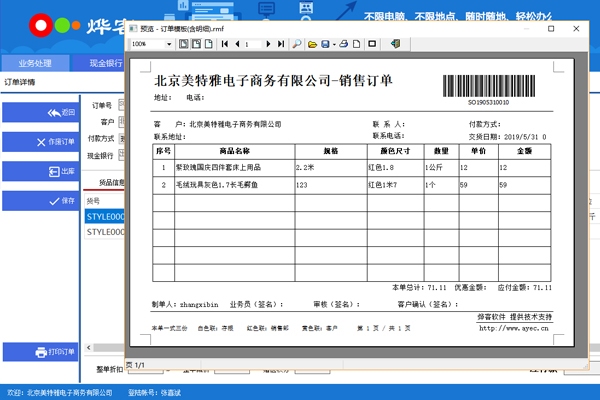Save the report with the disk icon
This screenshot has width=600, height=400.
pos(325,44)
